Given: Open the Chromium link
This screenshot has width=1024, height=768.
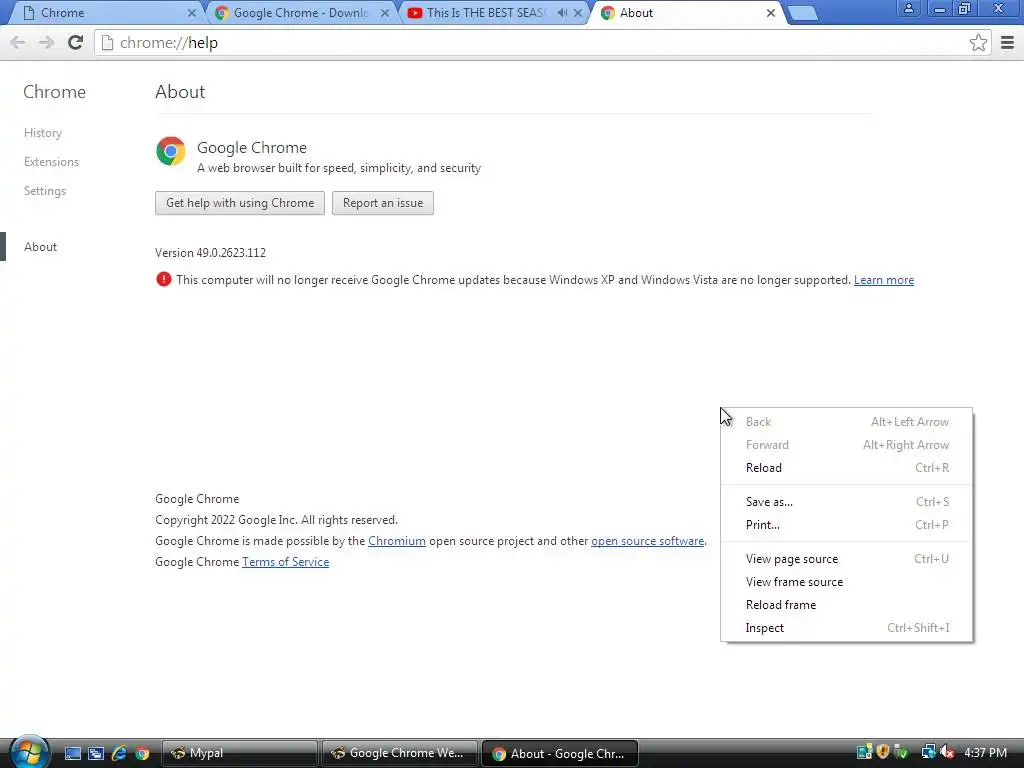Looking at the screenshot, I should 396,541.
